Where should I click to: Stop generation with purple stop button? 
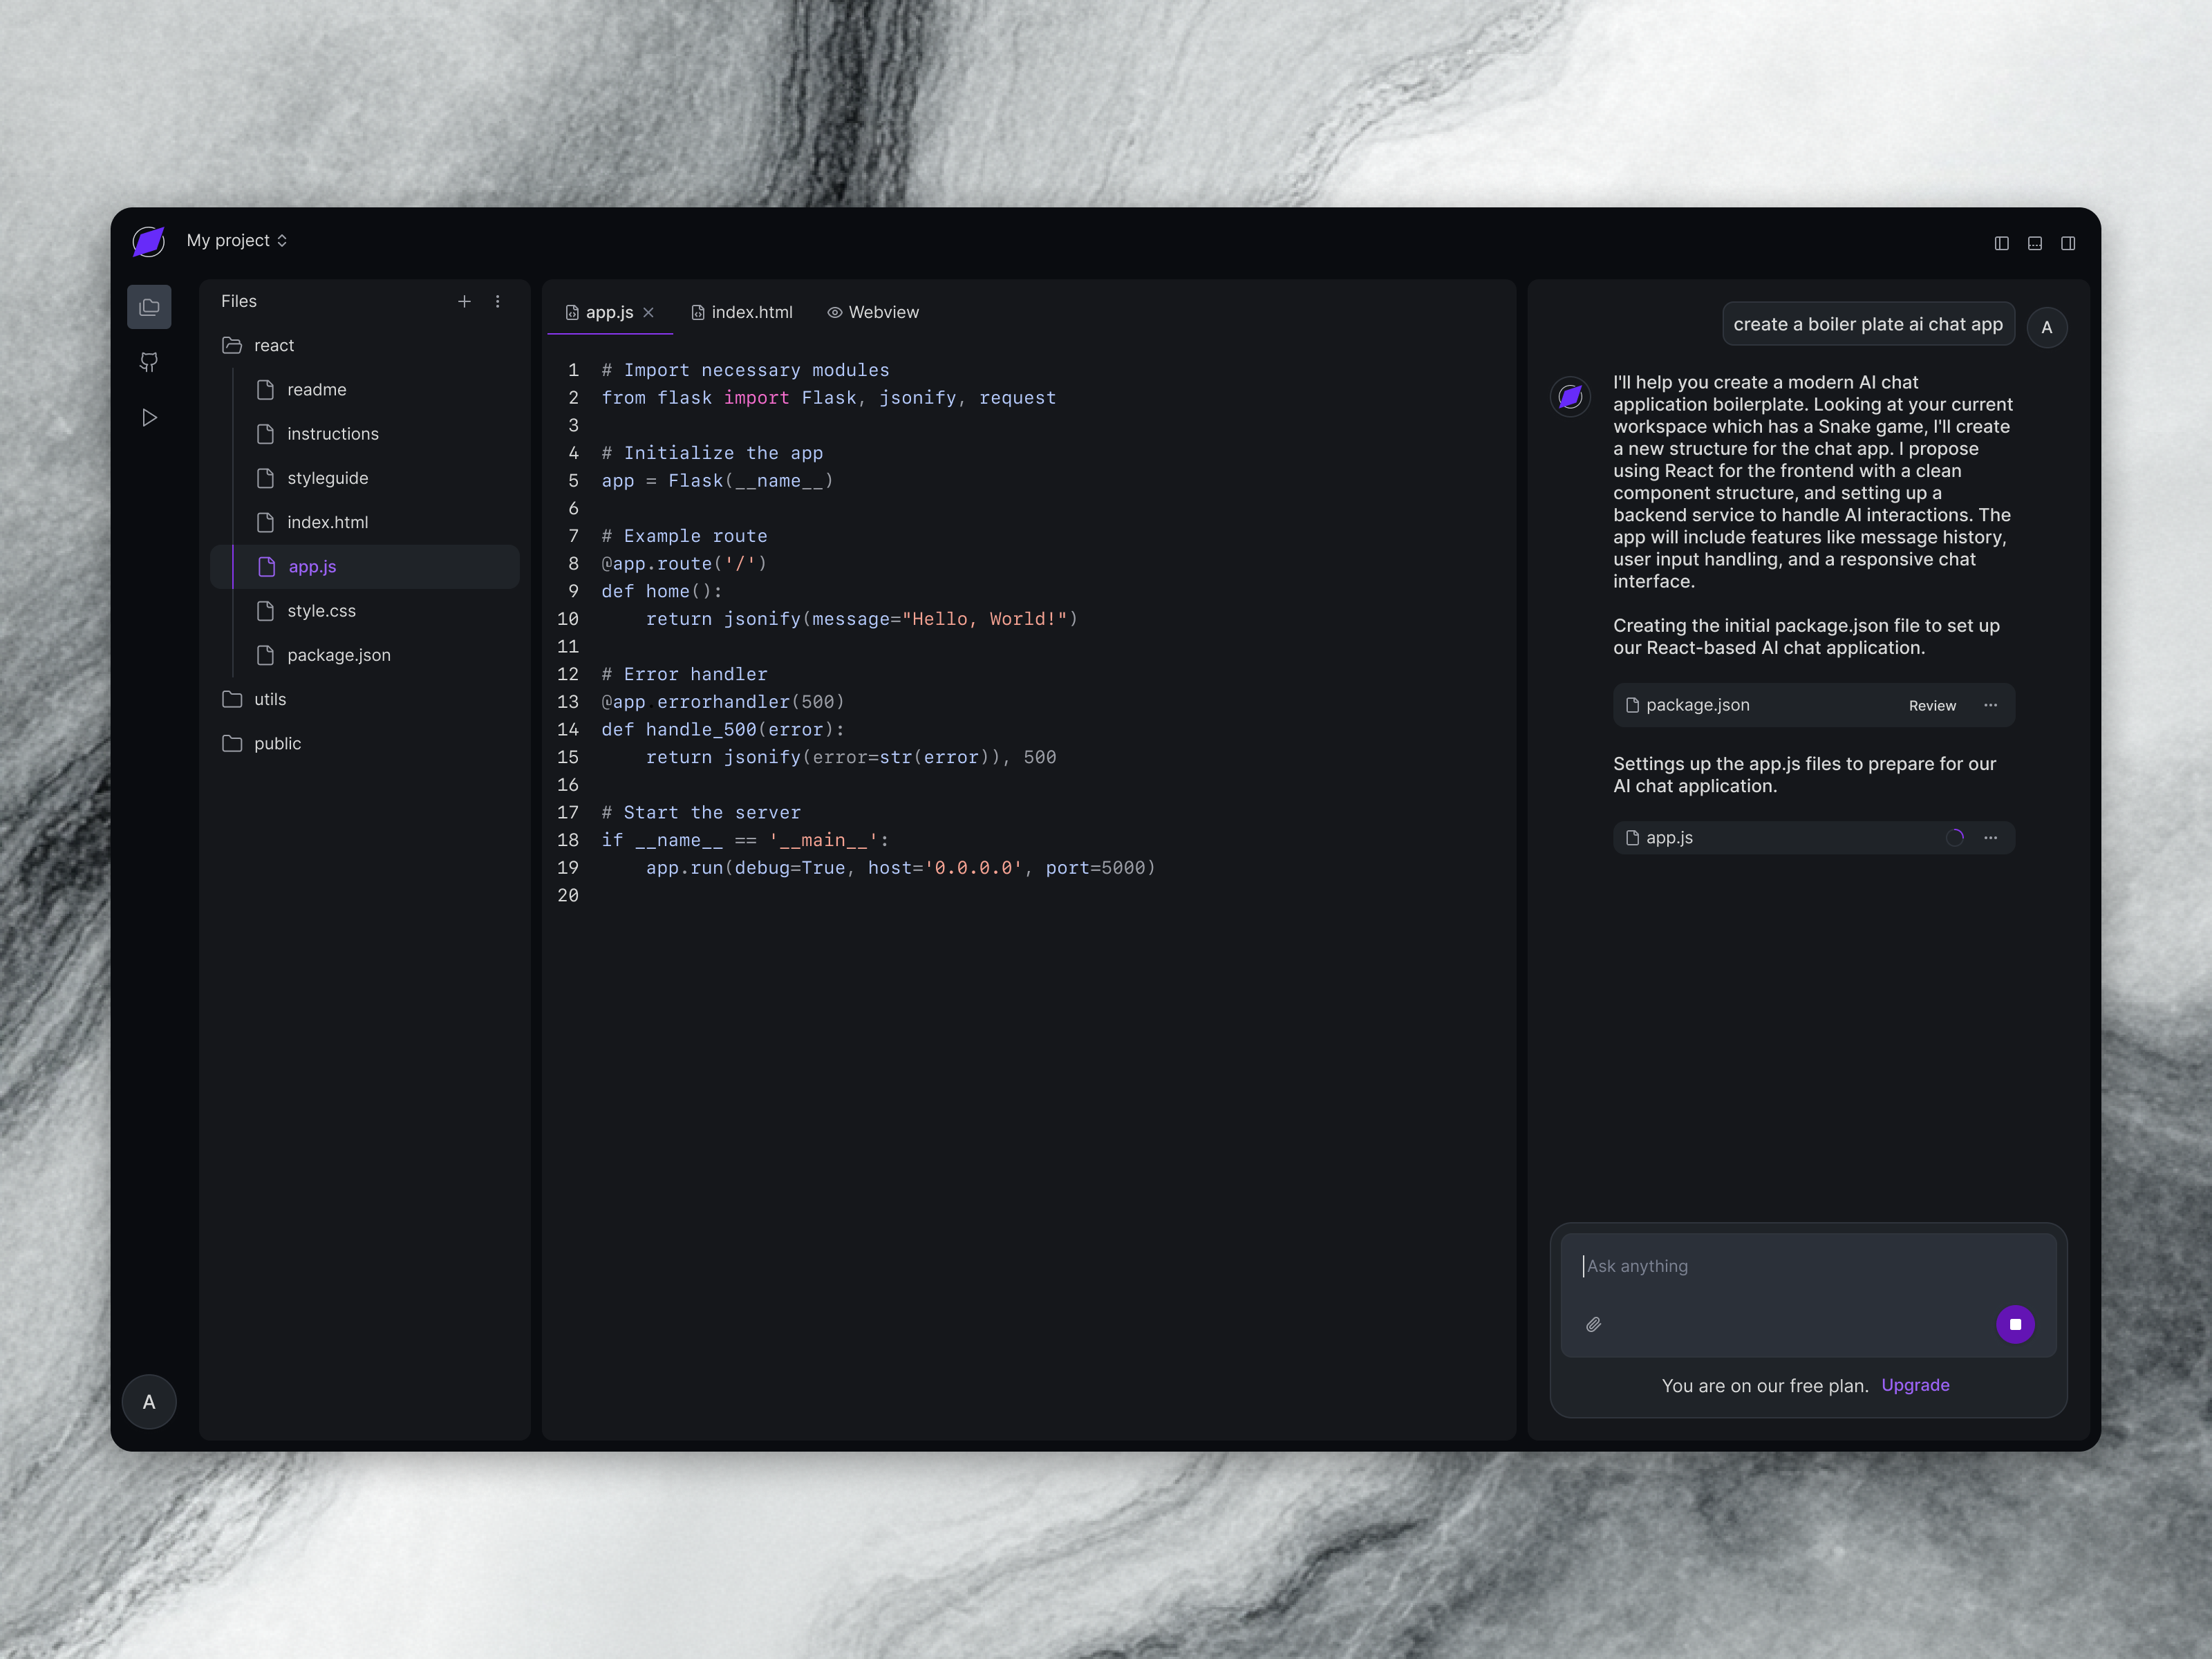[x=2015, y=1324]
